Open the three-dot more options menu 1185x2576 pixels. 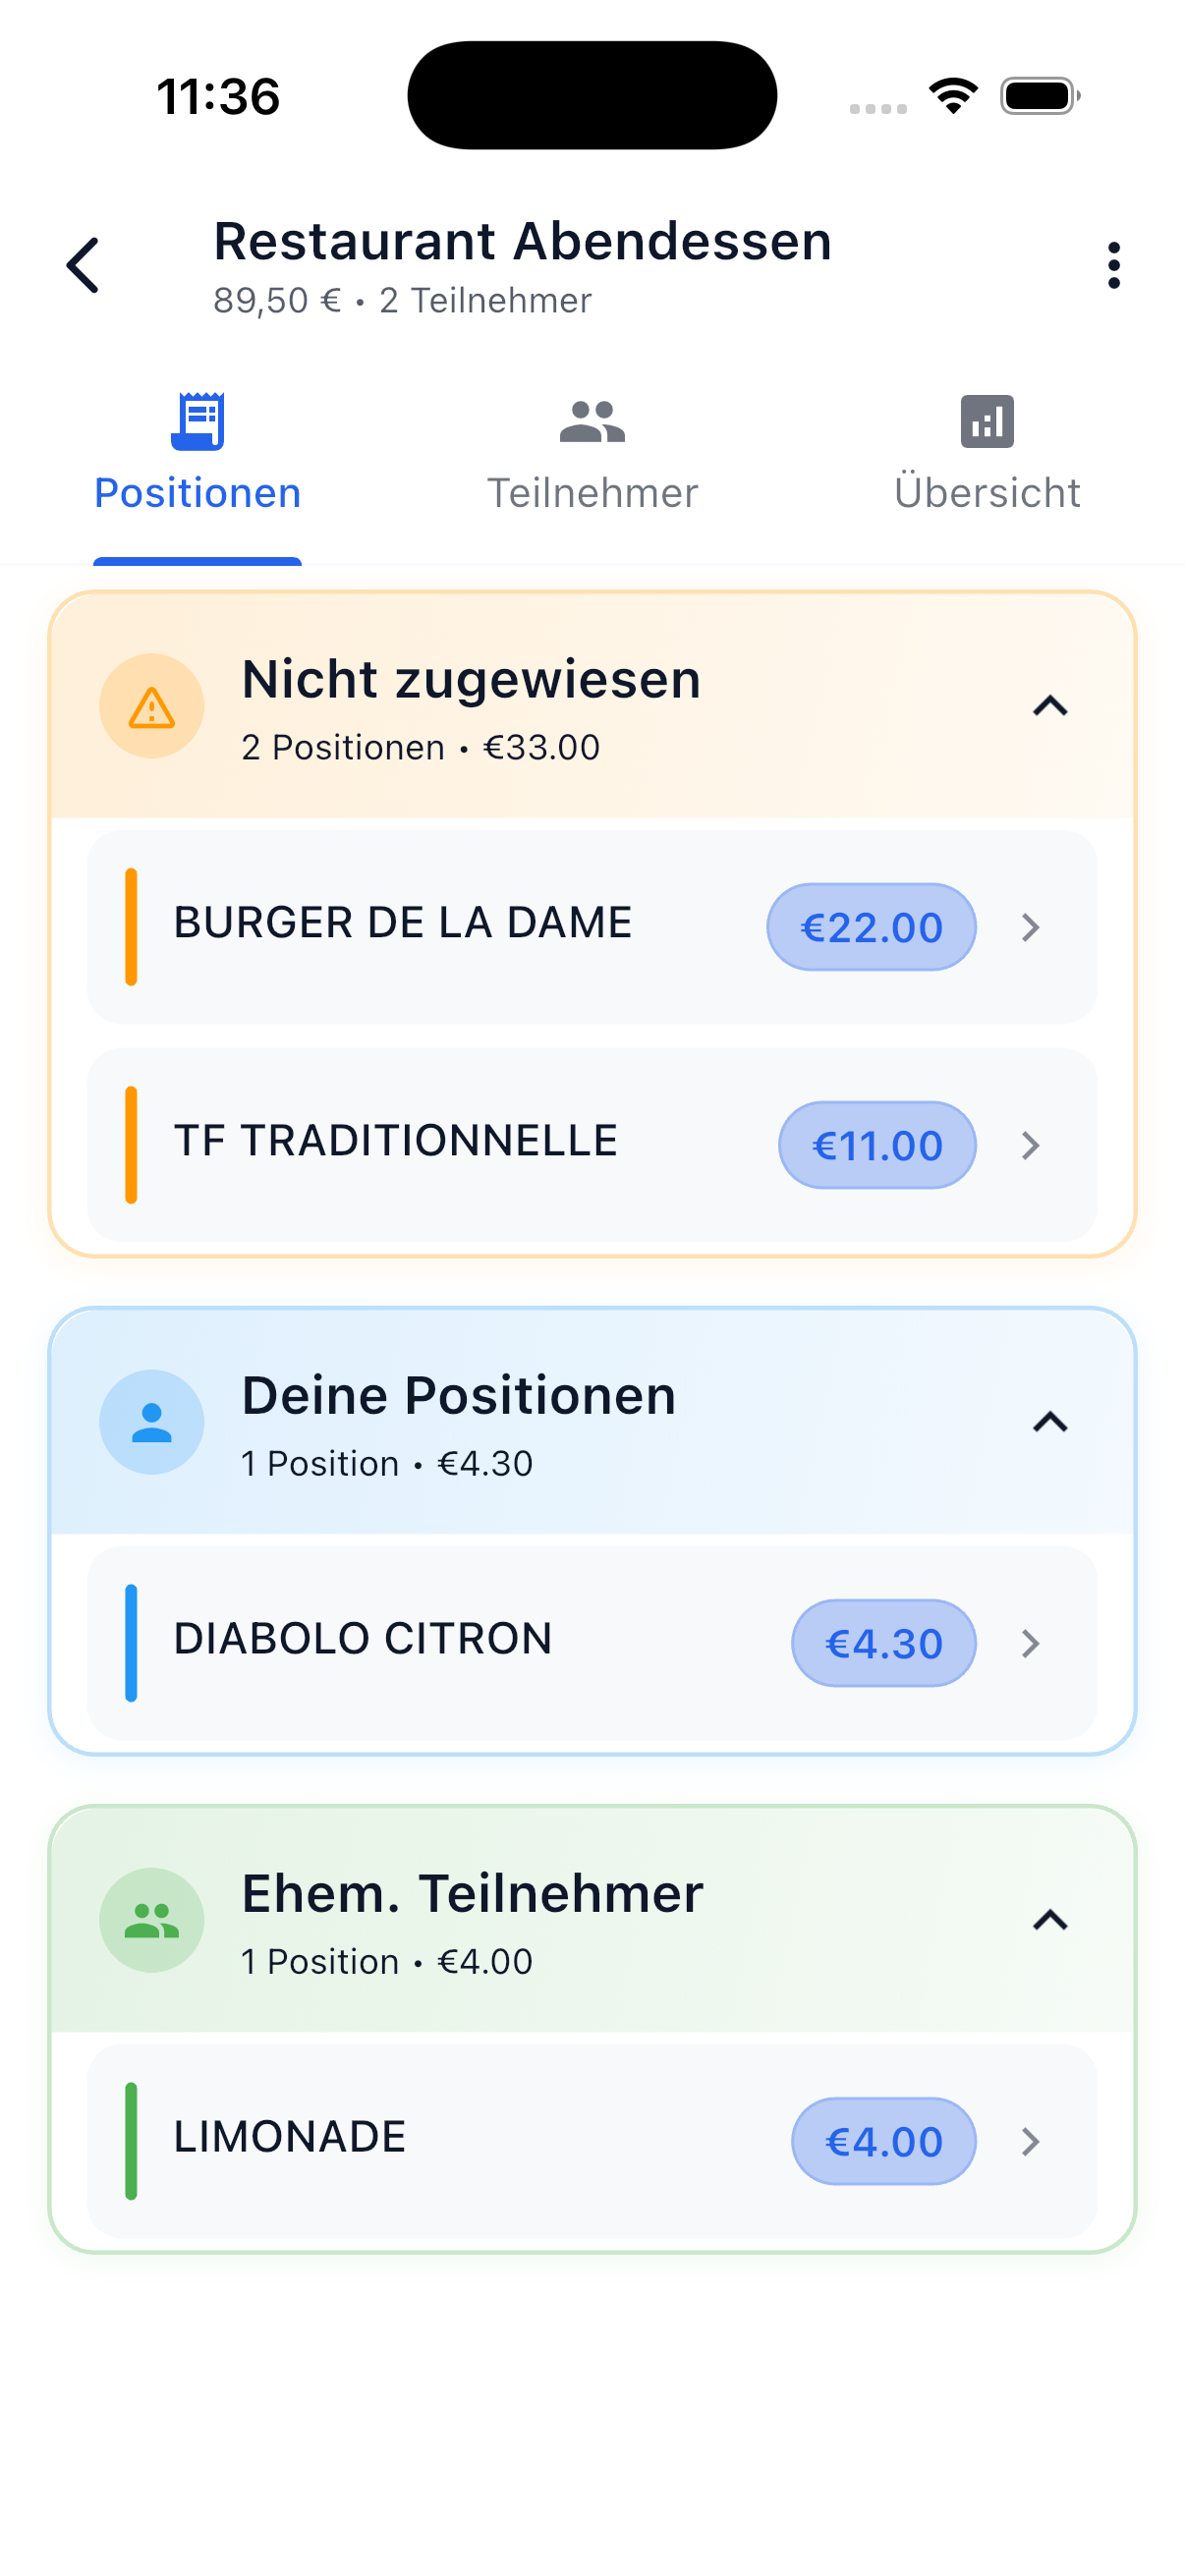click(1113, 266)
